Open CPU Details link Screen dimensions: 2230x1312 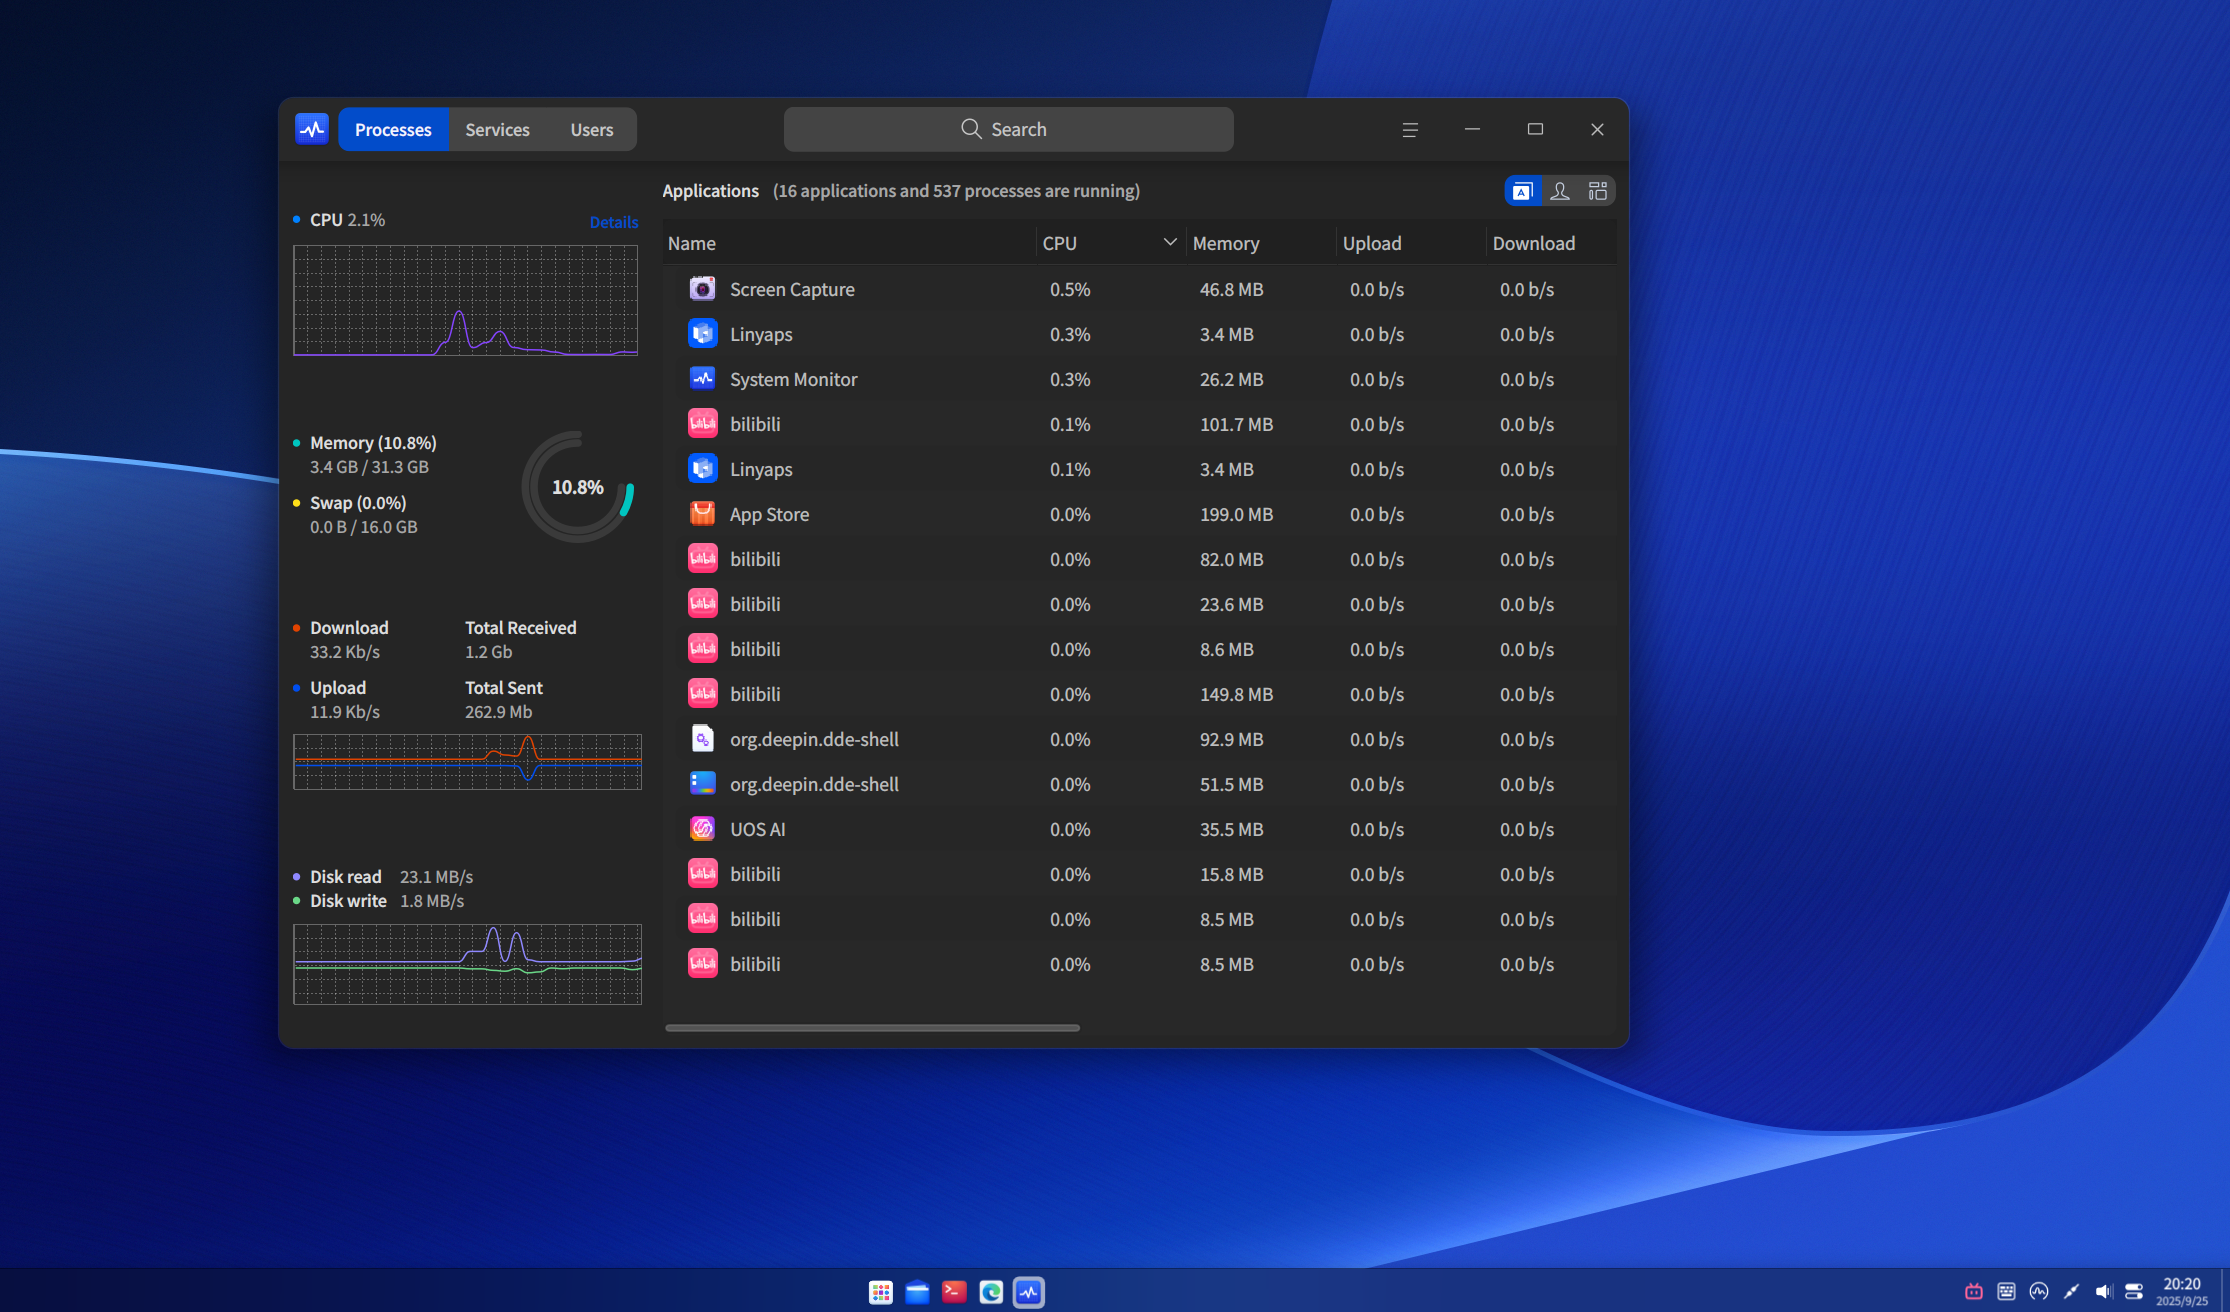click(x=614, y=222)
